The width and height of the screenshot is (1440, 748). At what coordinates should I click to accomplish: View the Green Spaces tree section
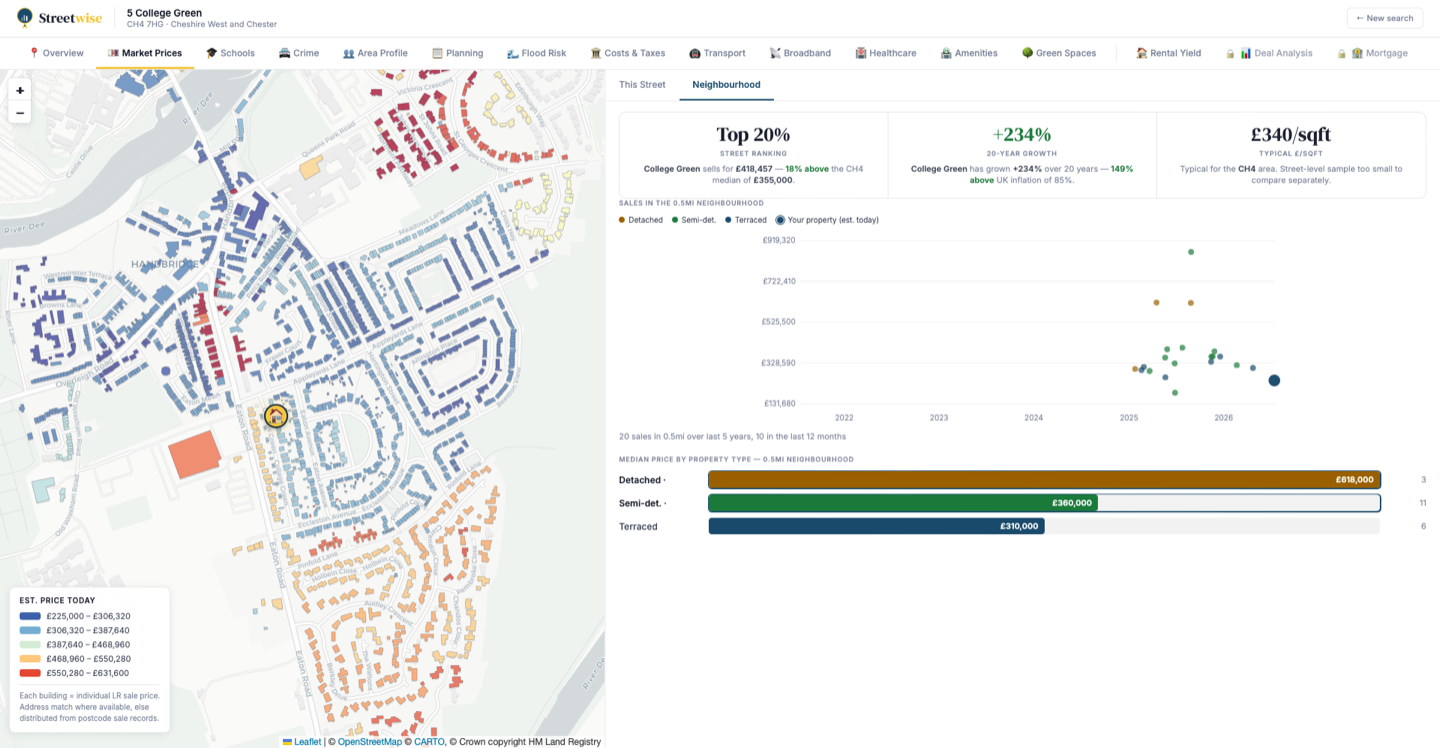(x=1059, y=53)
